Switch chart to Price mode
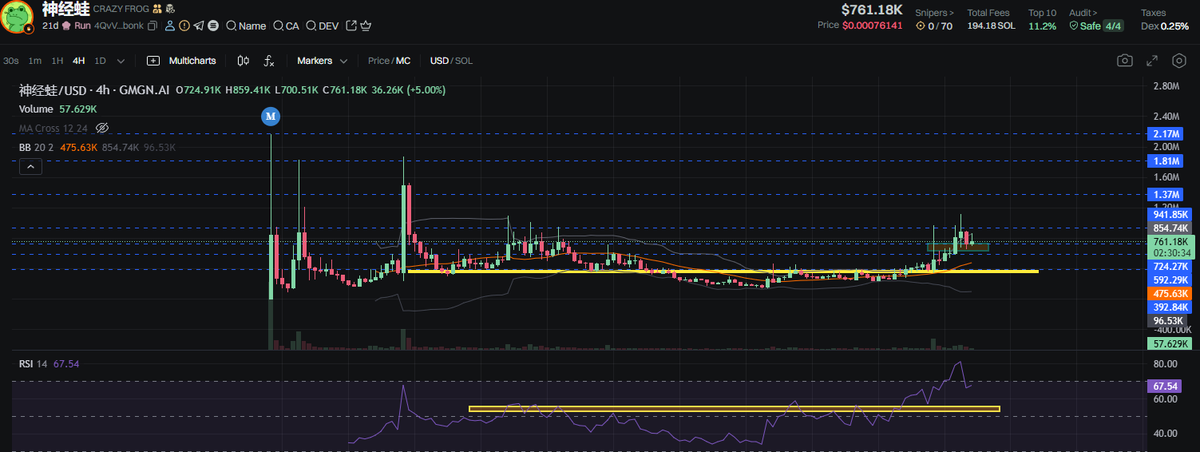Image resolution: width=1200 pixels, height=452 pixels. pos(378,61)
